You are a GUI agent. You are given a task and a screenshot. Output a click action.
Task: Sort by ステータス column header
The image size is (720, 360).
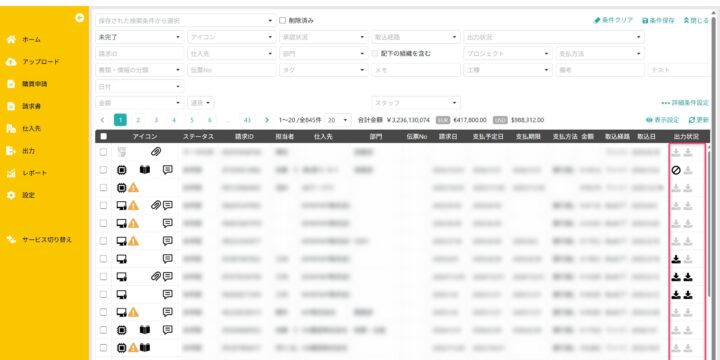(198, 136)
